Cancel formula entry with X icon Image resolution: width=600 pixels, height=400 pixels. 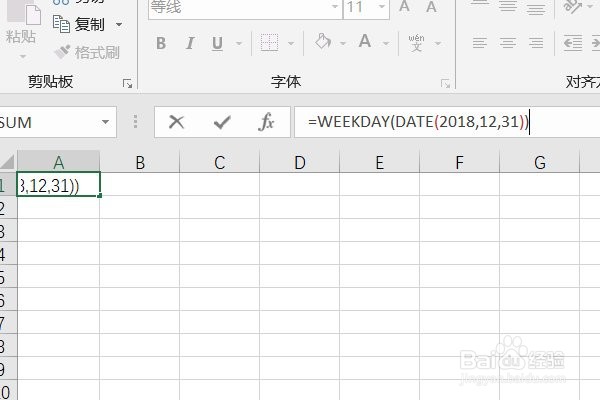click(x=176, y=122)
